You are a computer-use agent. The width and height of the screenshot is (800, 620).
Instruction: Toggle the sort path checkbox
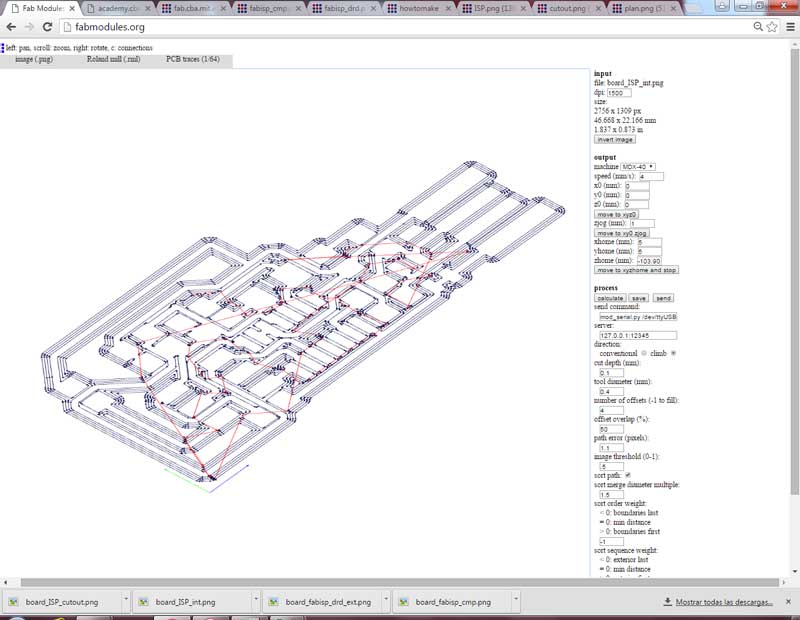click(x=628, y=475)
